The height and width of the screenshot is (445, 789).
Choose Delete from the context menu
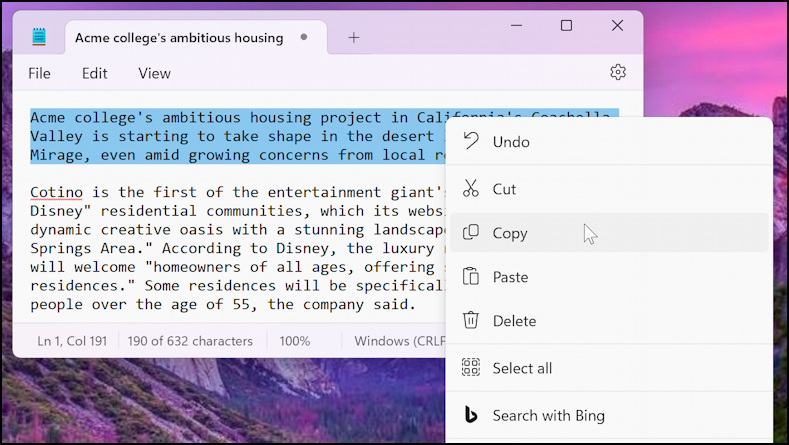pyautogui.click(x=609, y=320)
